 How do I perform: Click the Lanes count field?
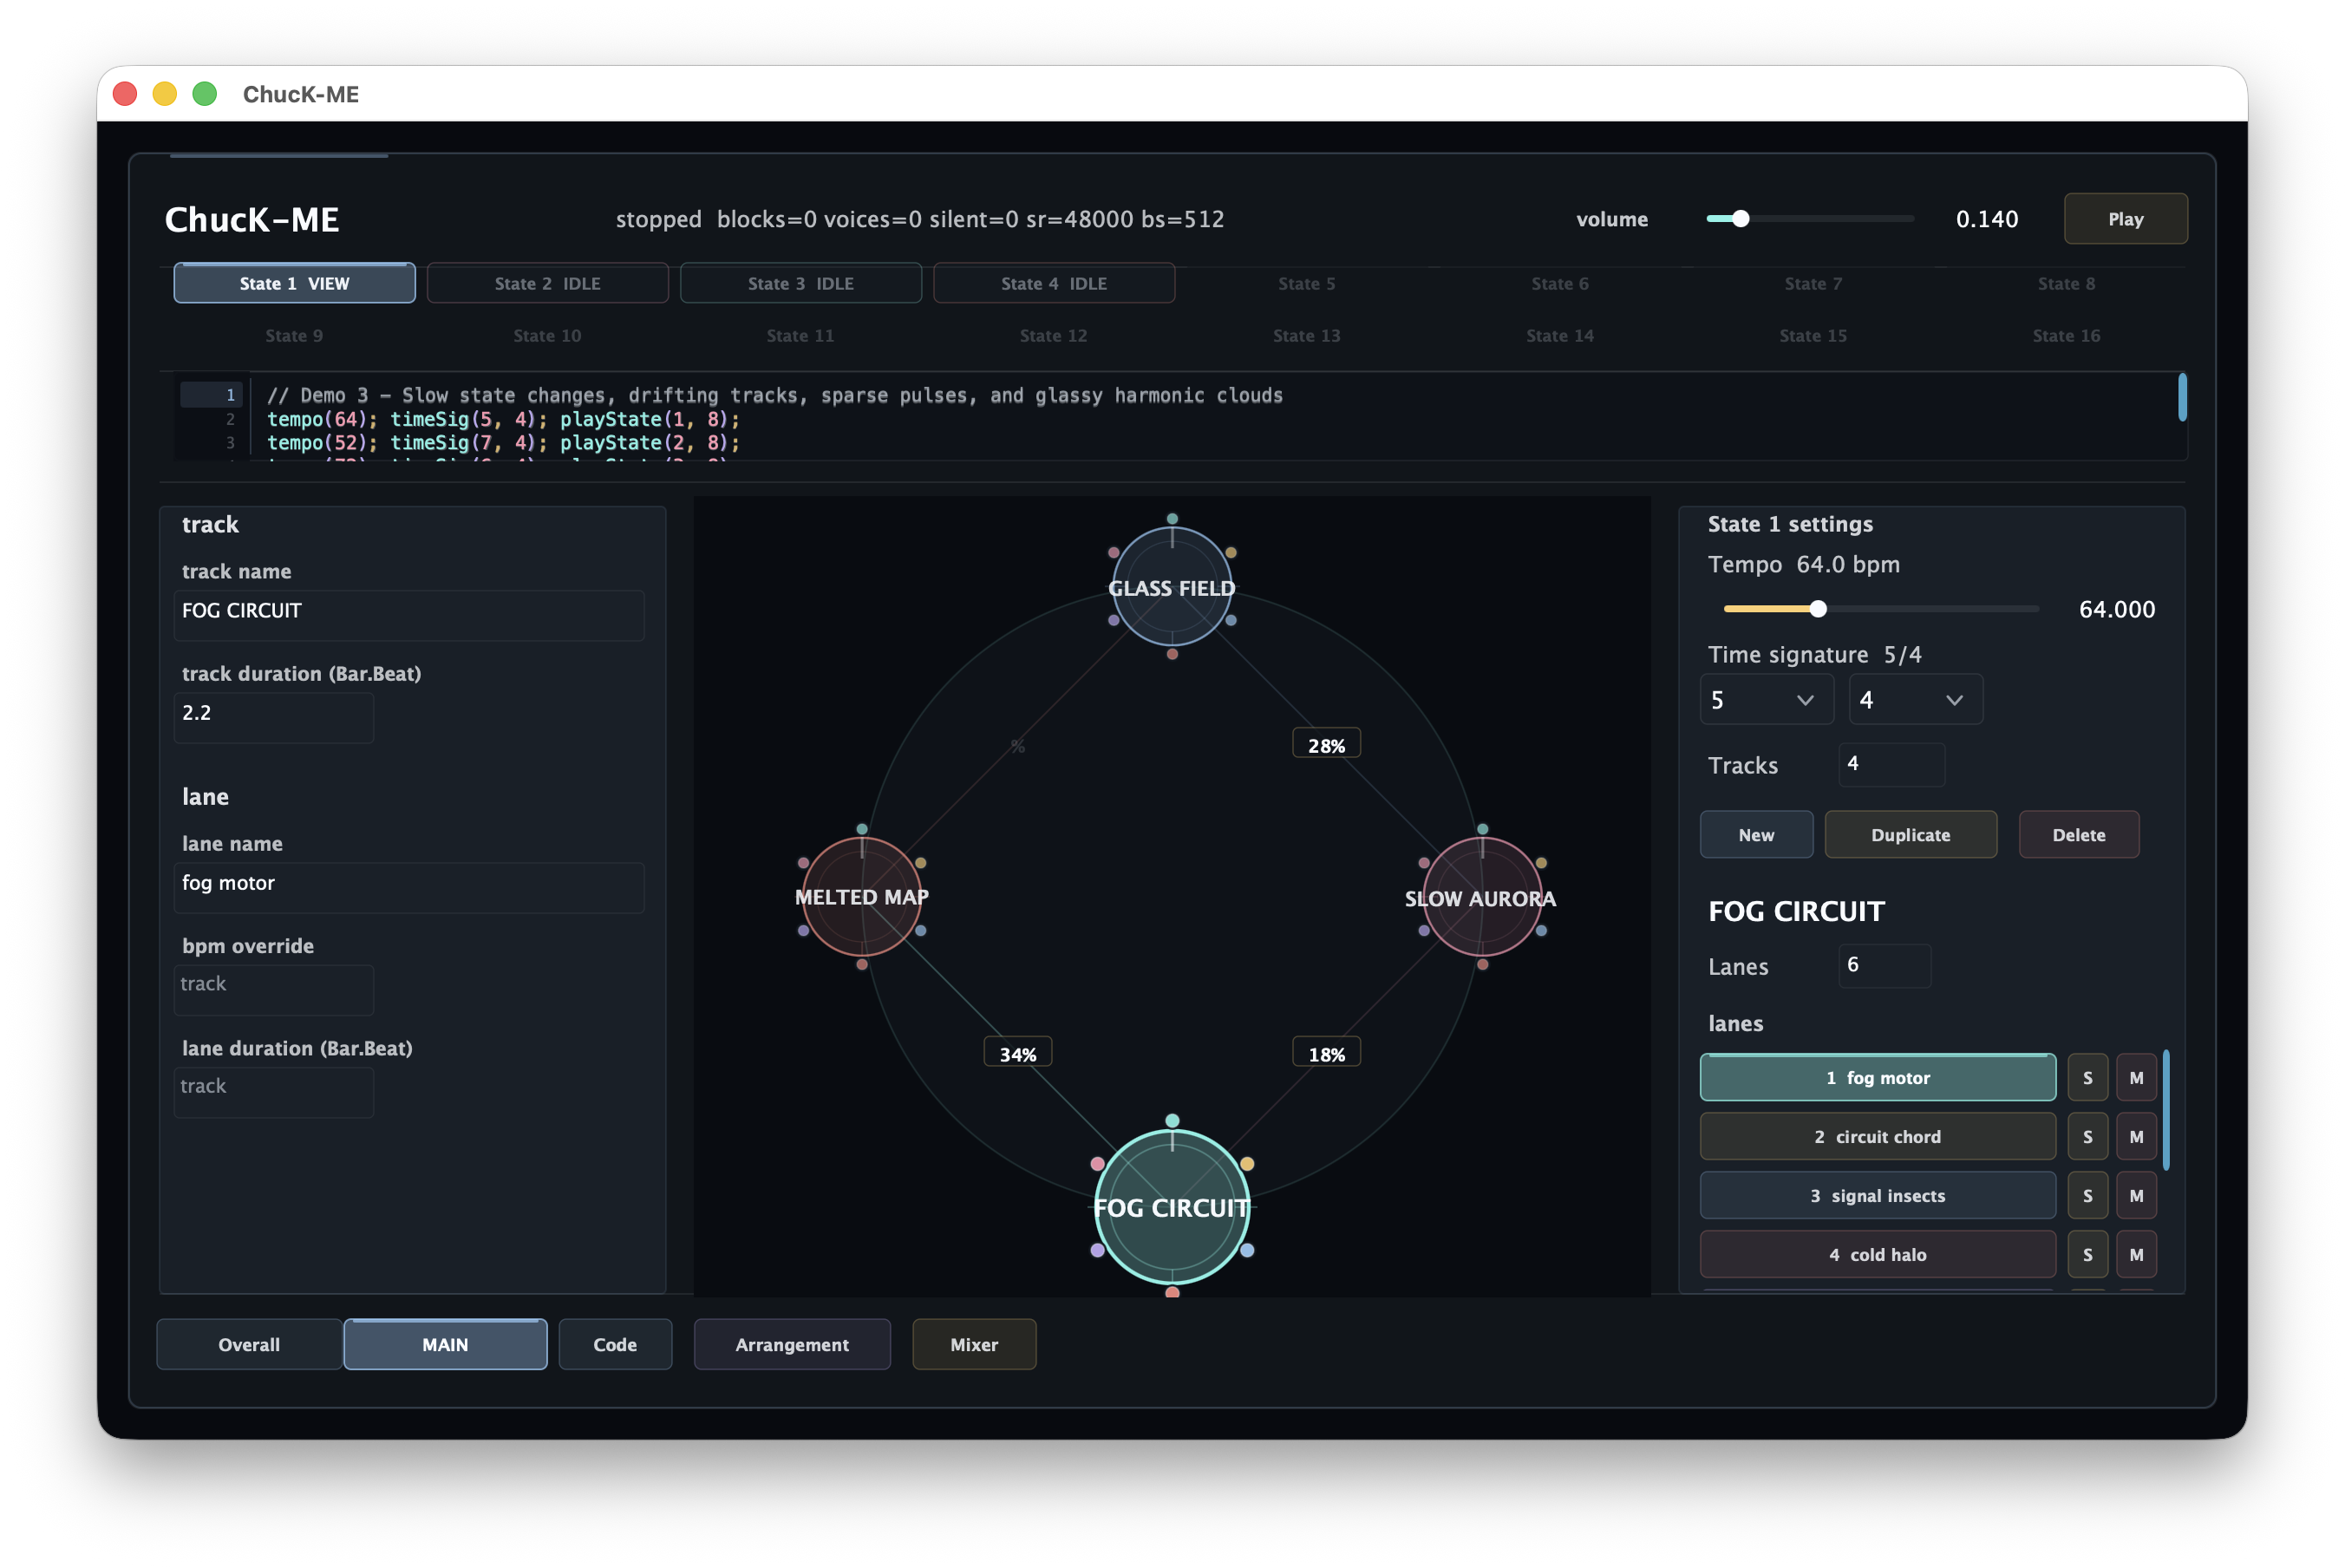(x=1884, y=966)
